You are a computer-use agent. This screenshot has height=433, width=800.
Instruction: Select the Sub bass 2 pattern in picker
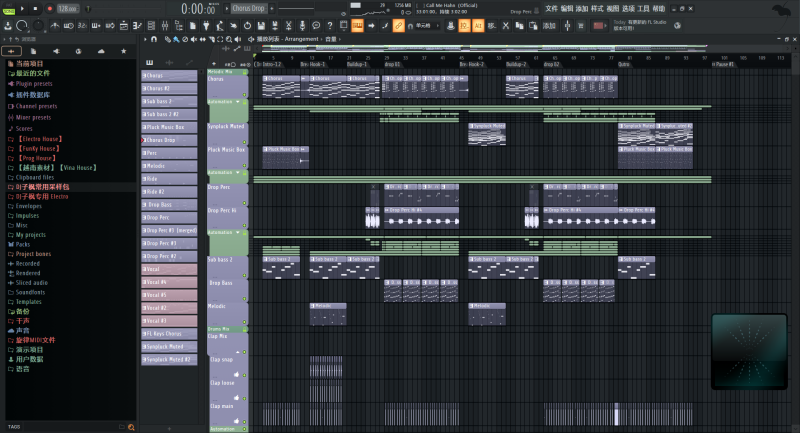click(169, 101)
